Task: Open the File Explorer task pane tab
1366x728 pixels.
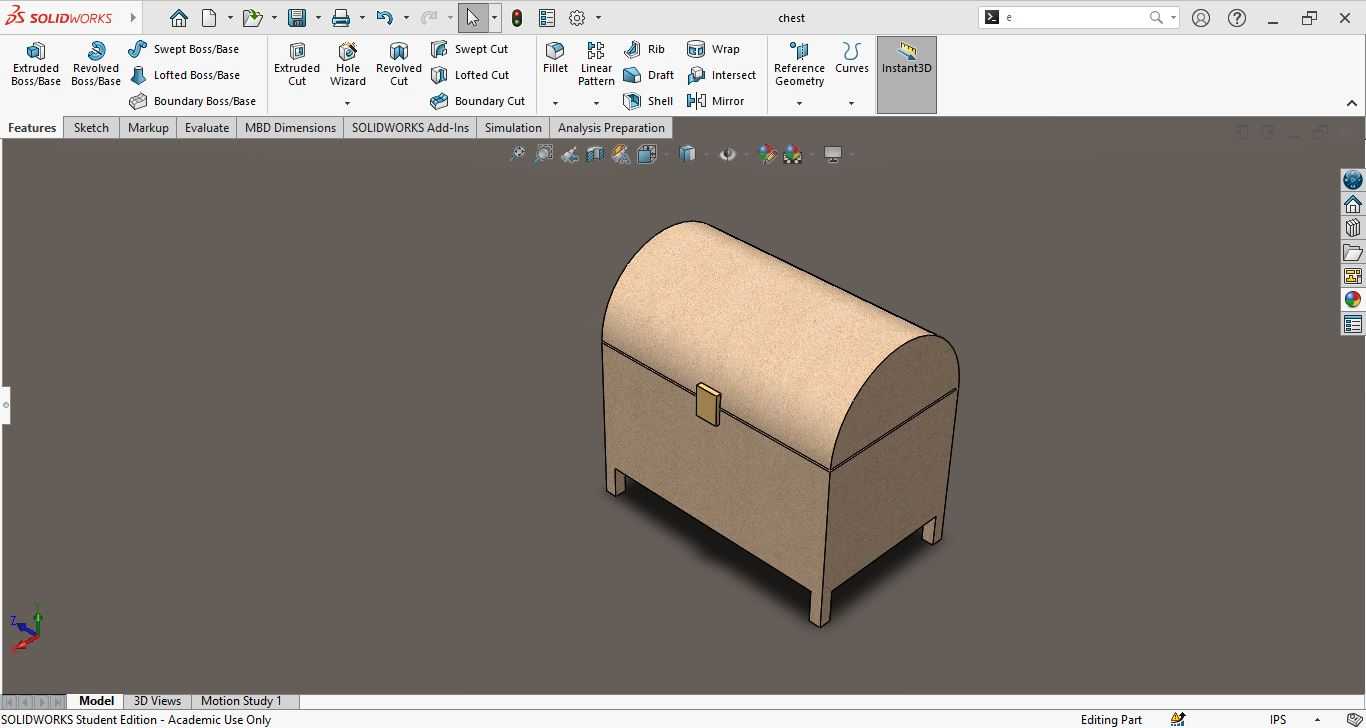Action: point(1353,252)
